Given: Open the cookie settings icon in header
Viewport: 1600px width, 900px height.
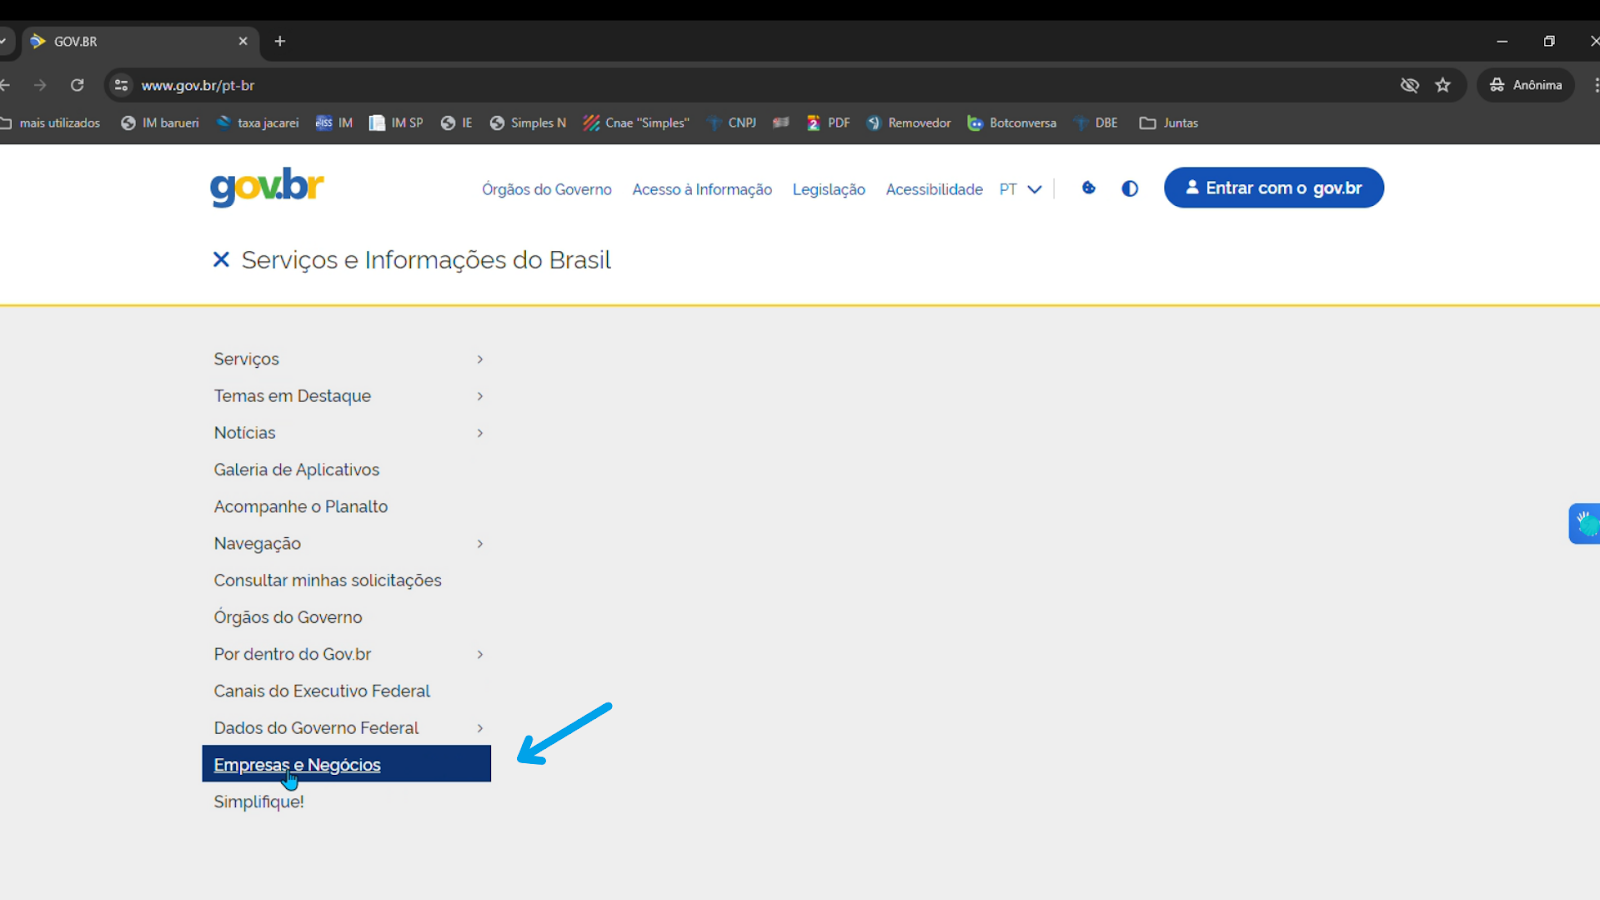Looking at the screenshot, I should coord(1089,188).
